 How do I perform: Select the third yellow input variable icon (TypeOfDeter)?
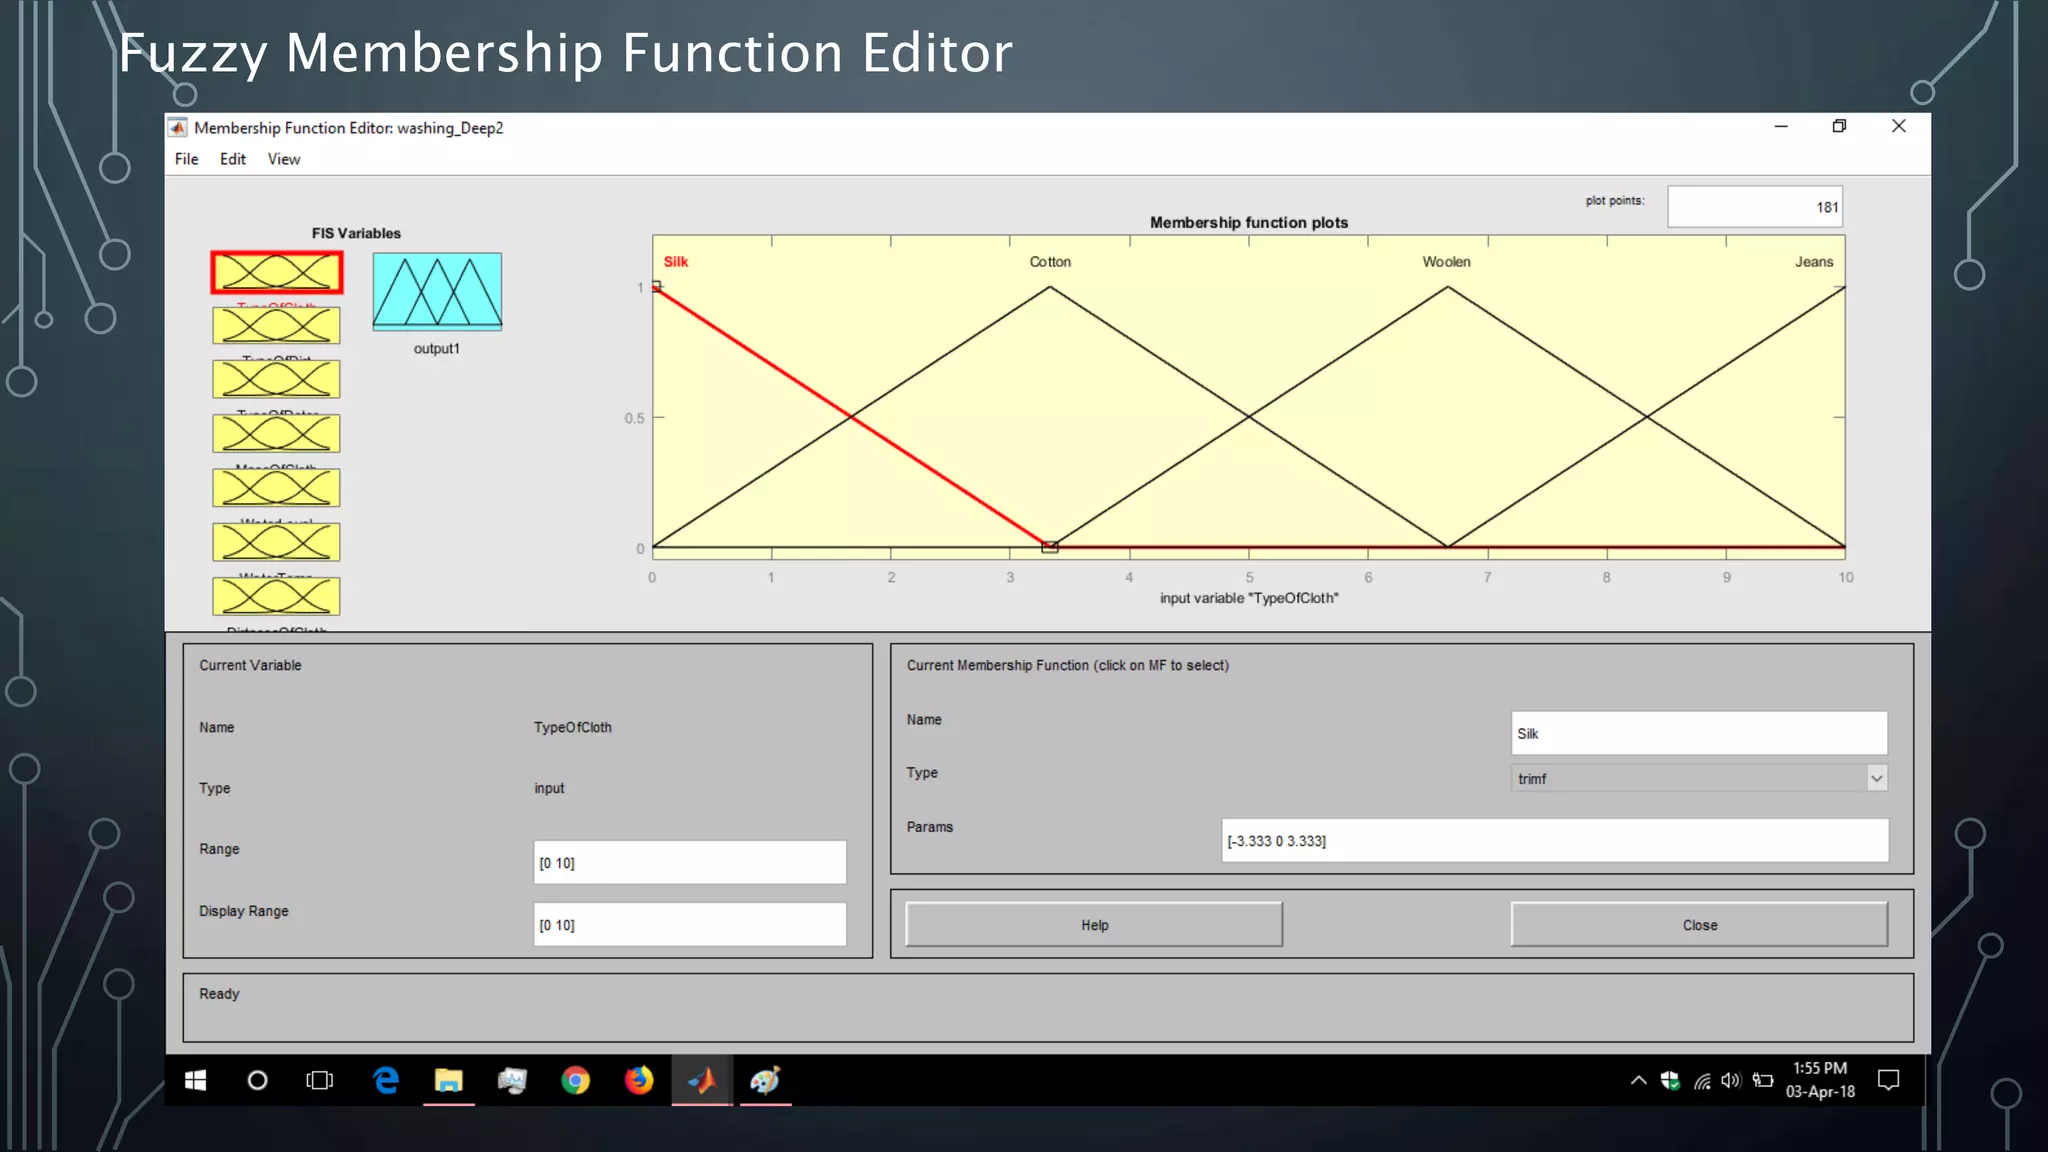[276, 379]
